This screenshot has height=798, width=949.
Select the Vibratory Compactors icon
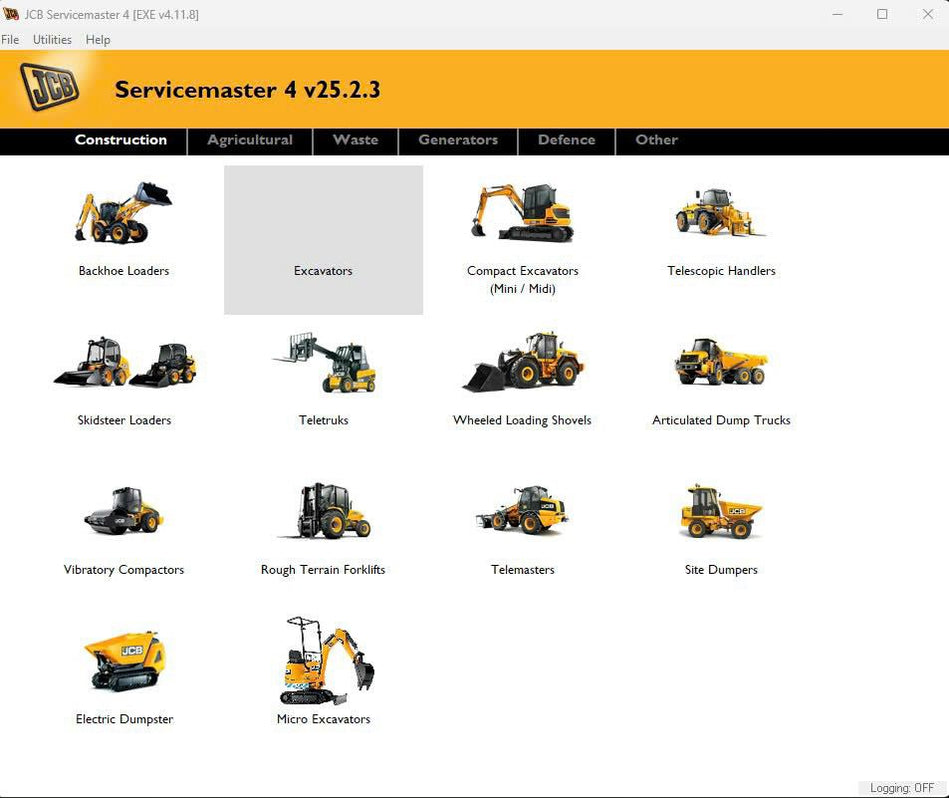tap(124, 513)
